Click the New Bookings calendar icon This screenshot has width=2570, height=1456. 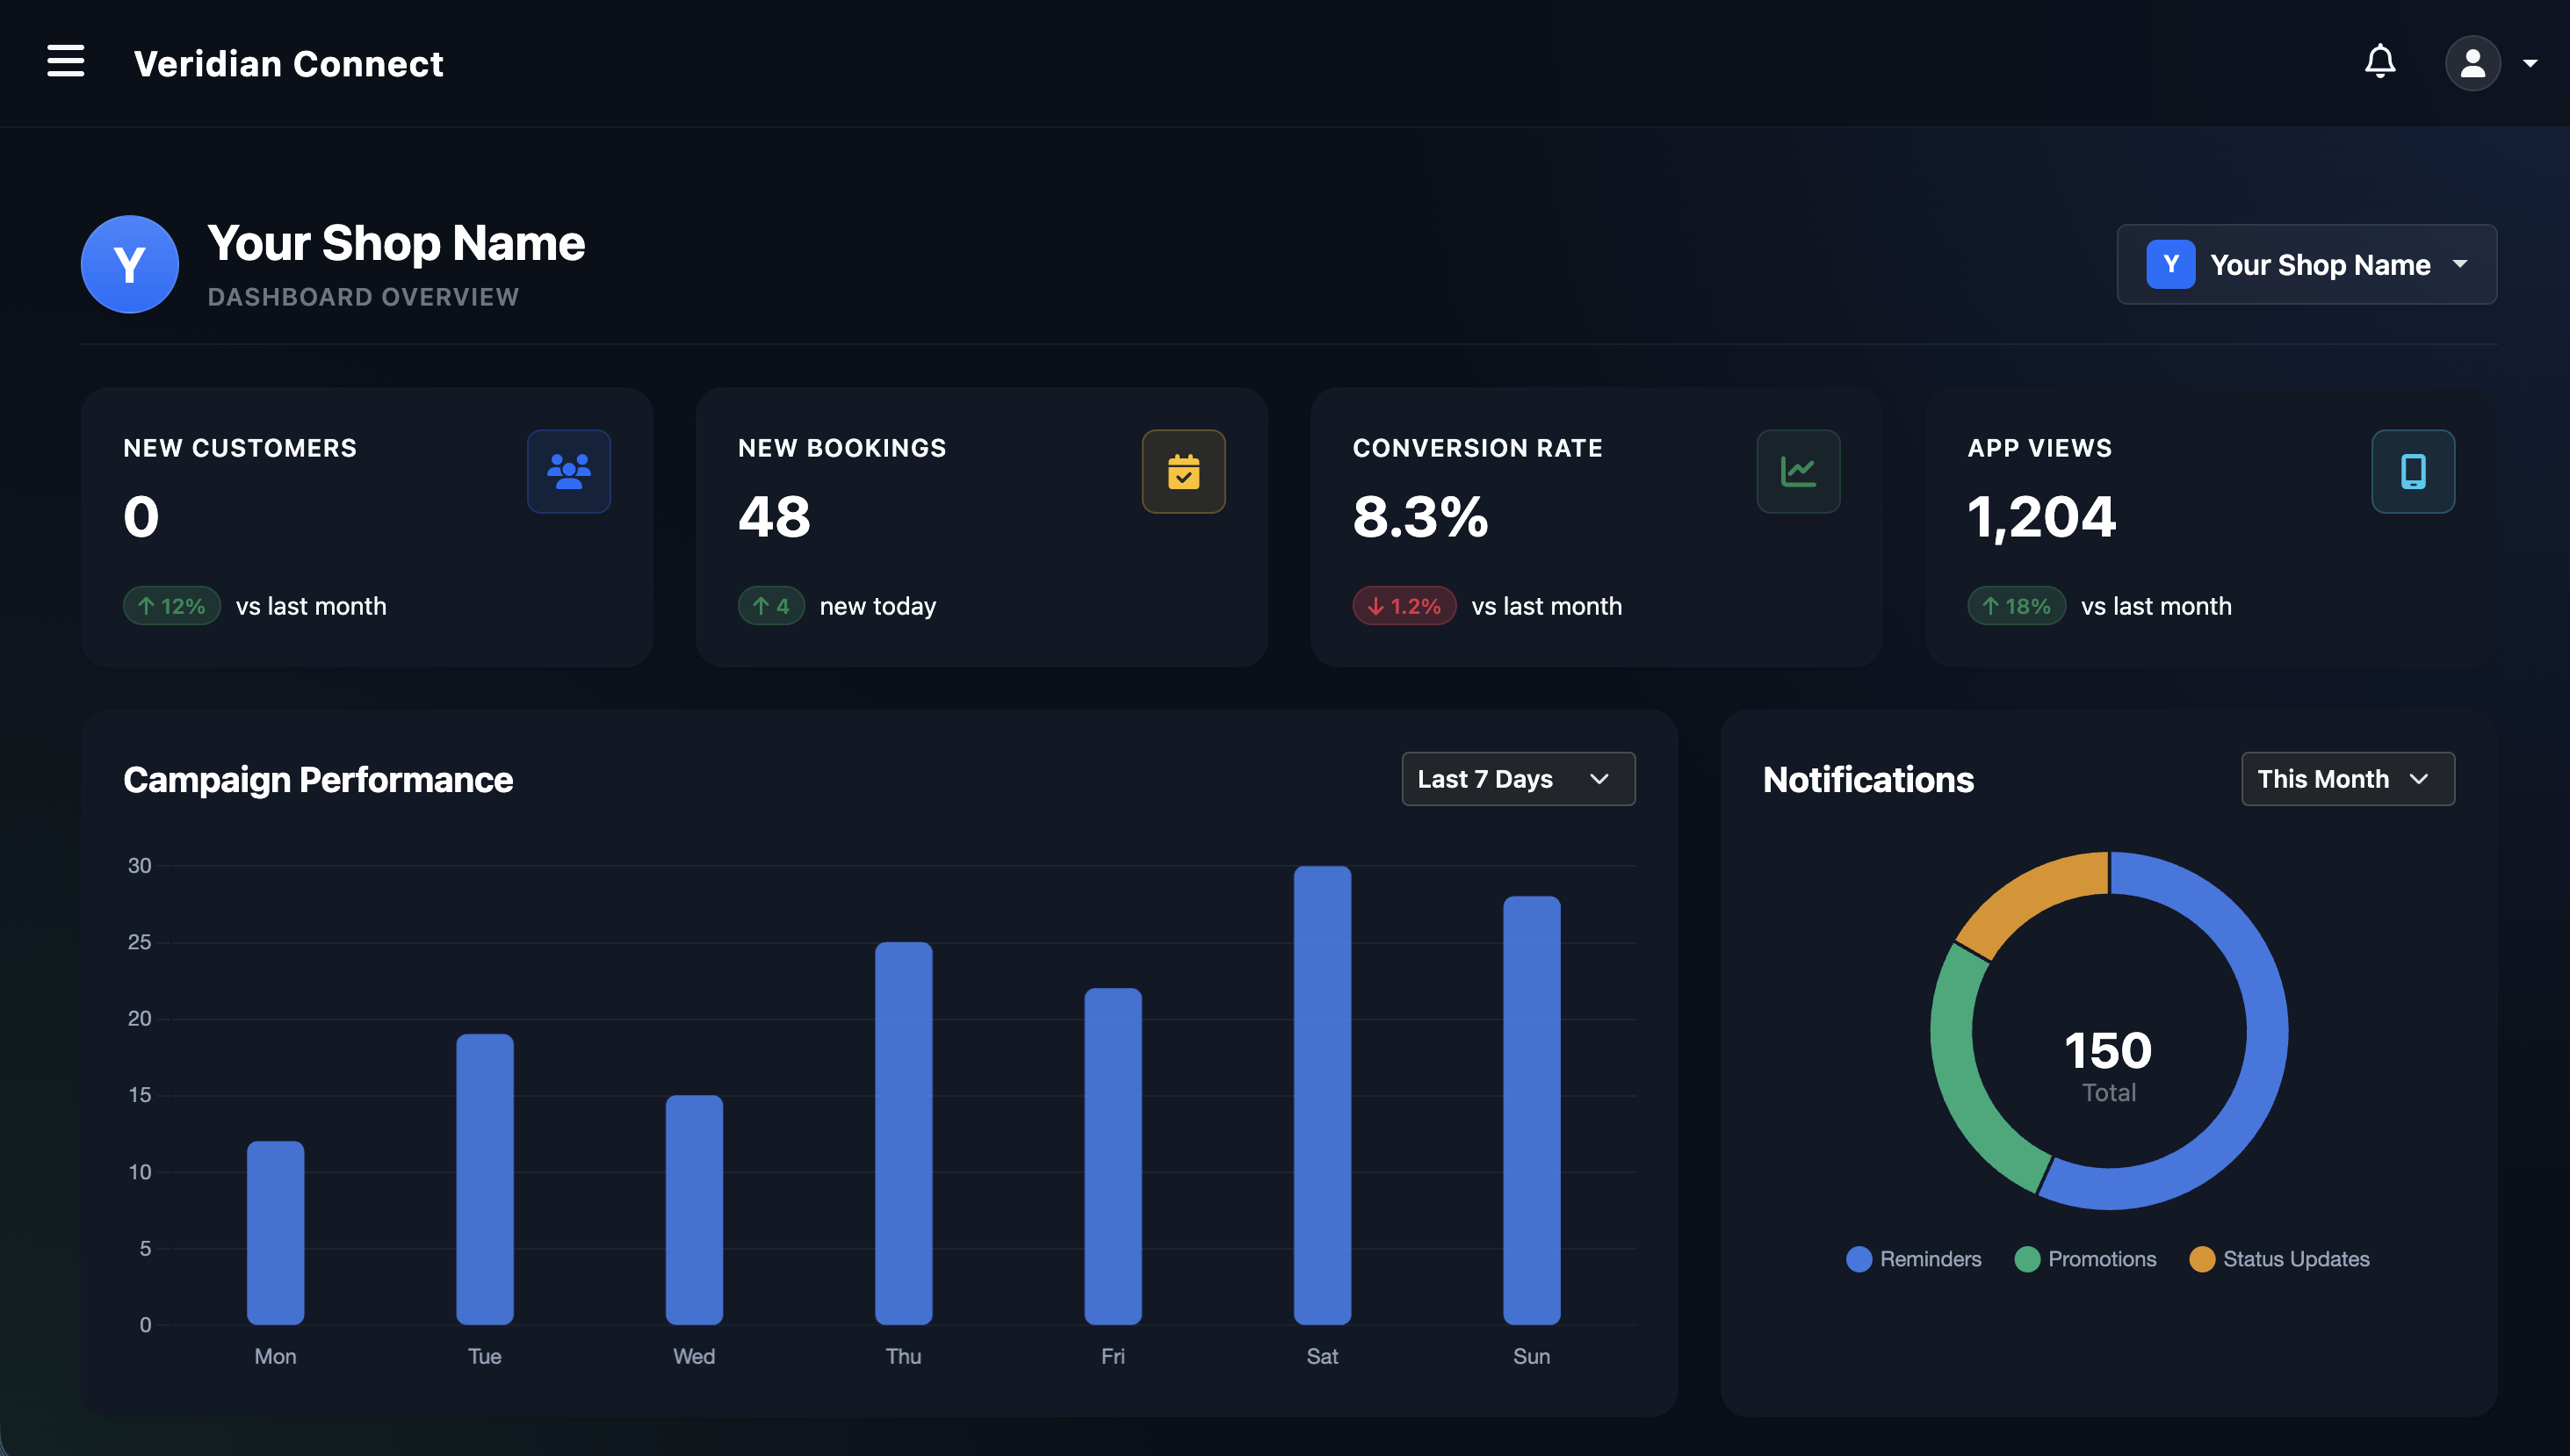pos(1183,471)
